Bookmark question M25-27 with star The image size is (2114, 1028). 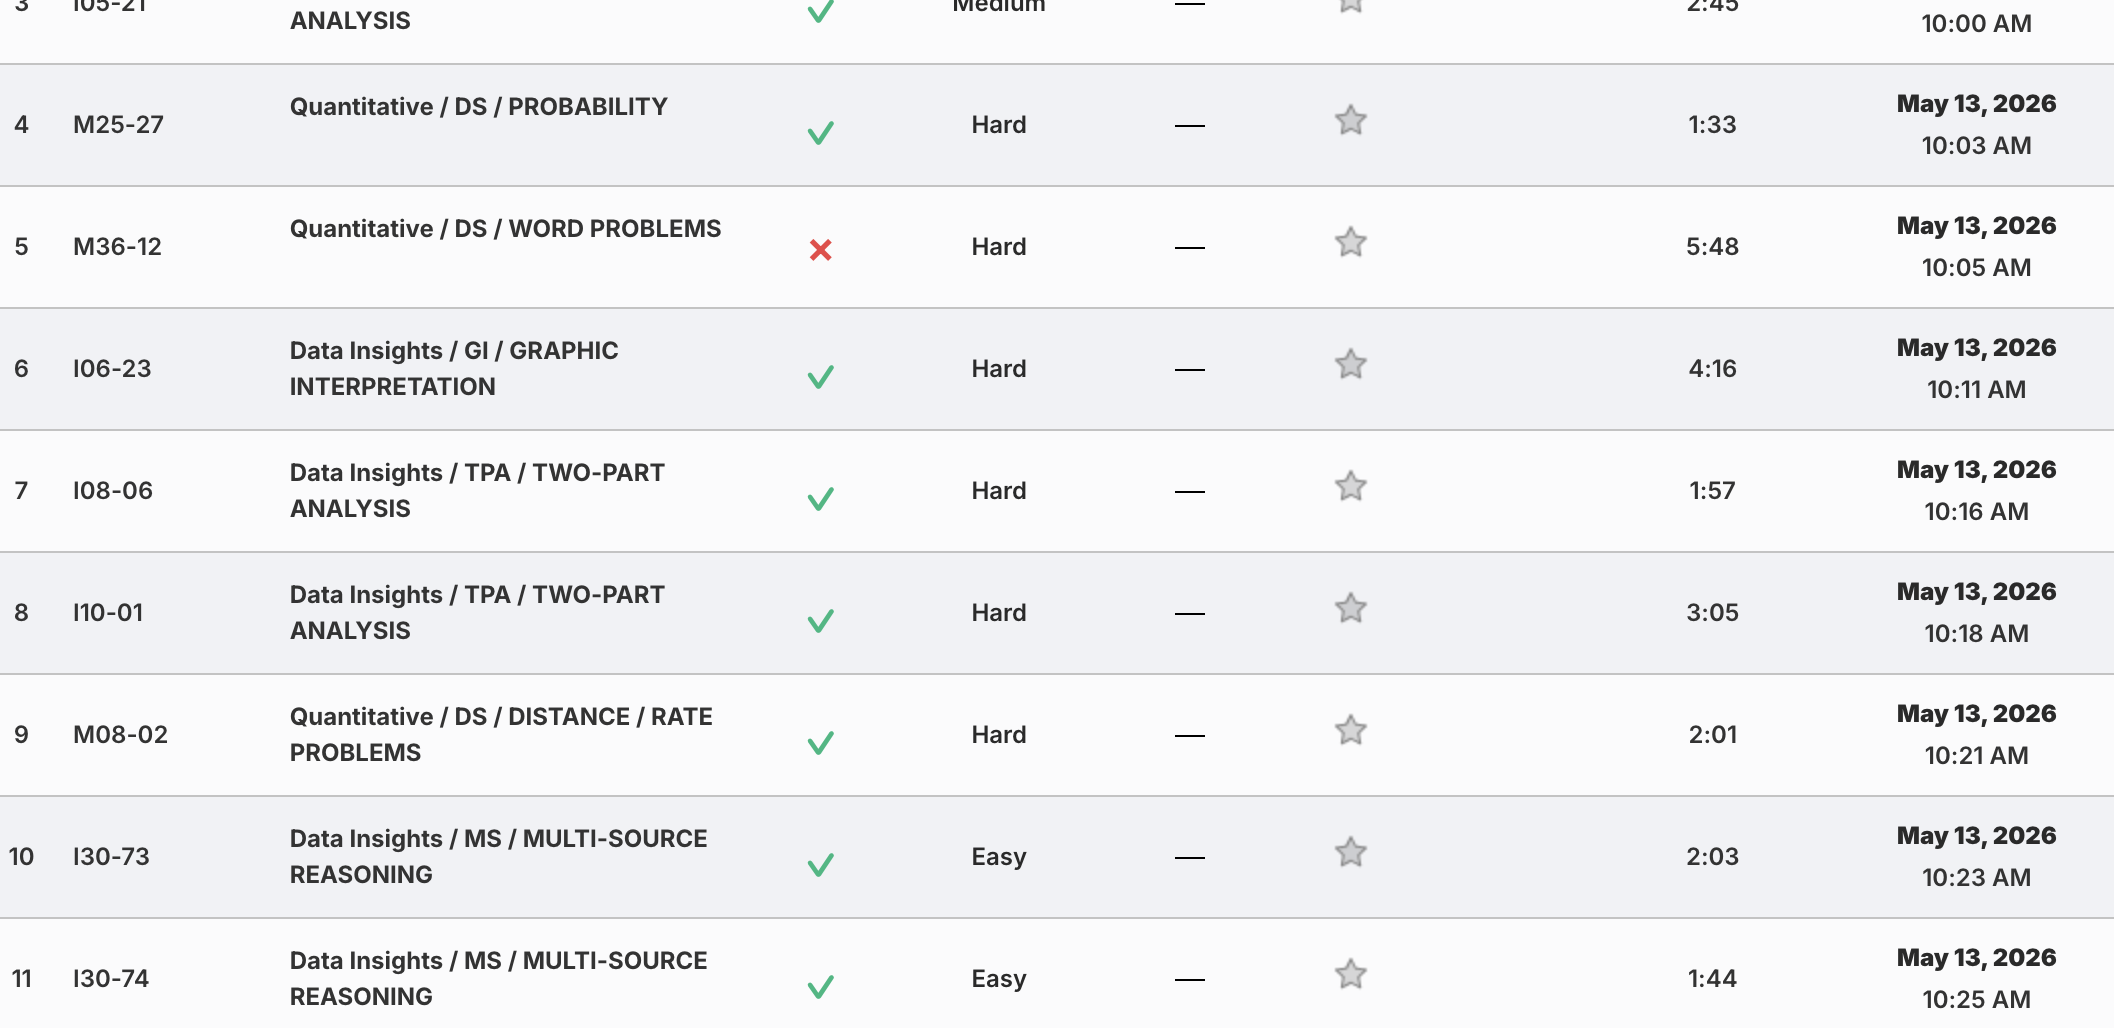coord(1350,121)
